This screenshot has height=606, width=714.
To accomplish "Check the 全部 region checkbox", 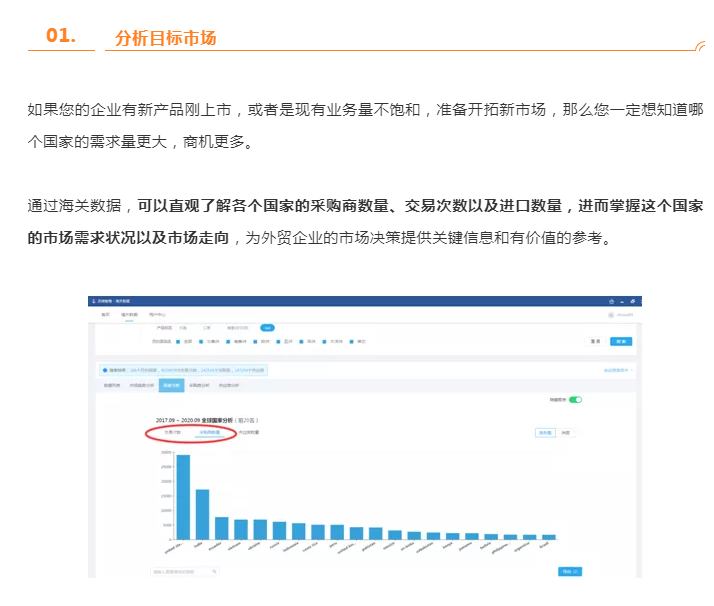I will (178, 341).
